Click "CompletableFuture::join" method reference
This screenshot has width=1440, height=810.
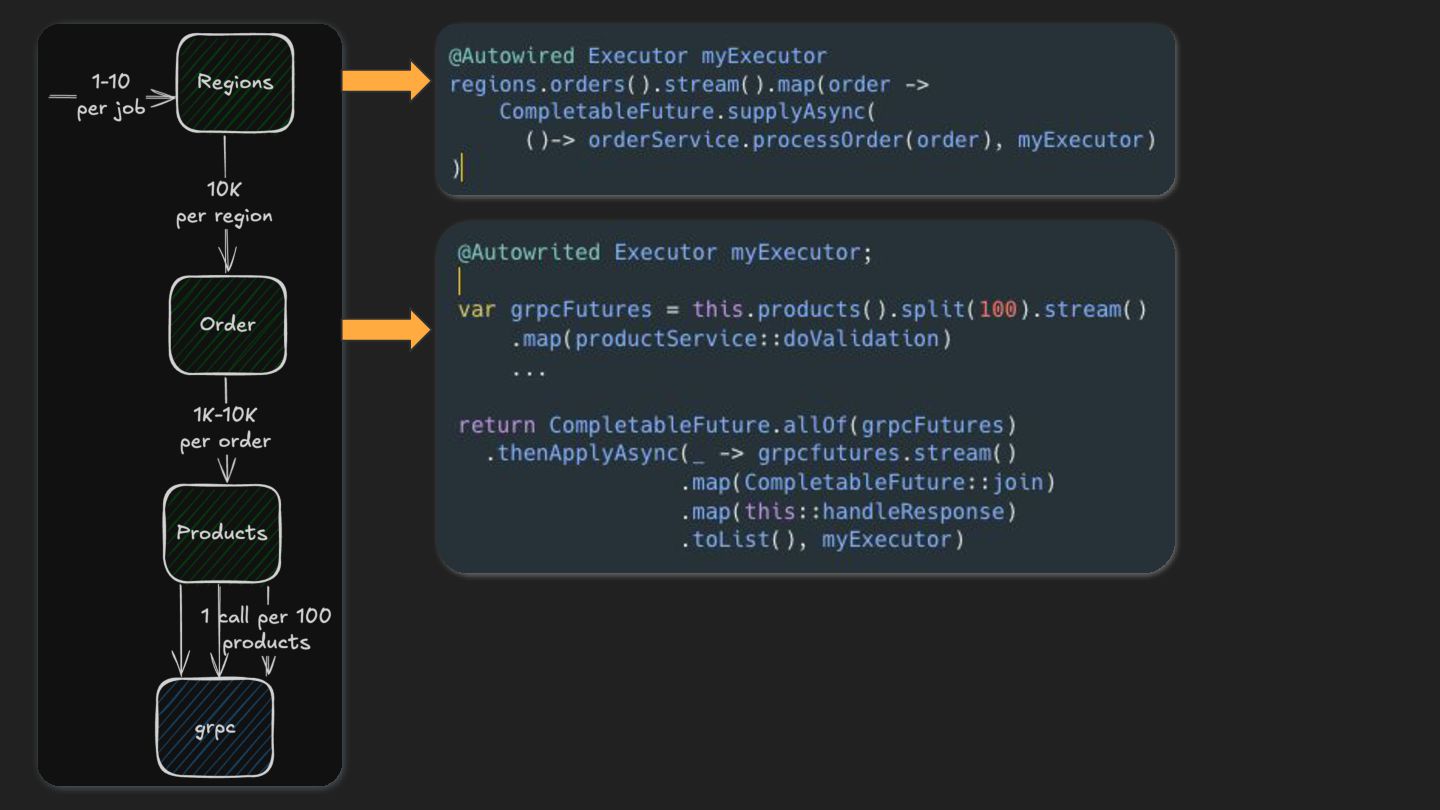893,483
